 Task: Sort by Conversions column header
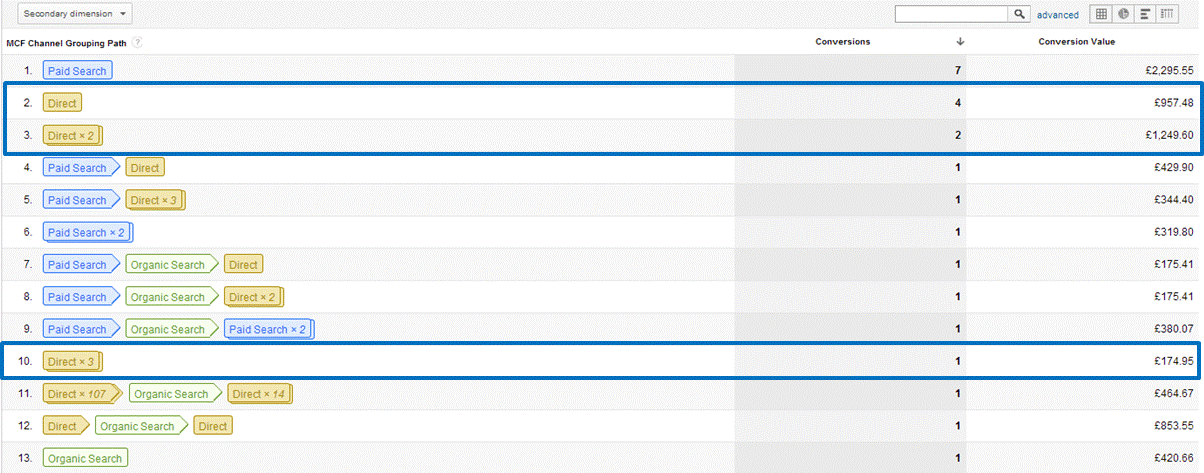[843, 42]
